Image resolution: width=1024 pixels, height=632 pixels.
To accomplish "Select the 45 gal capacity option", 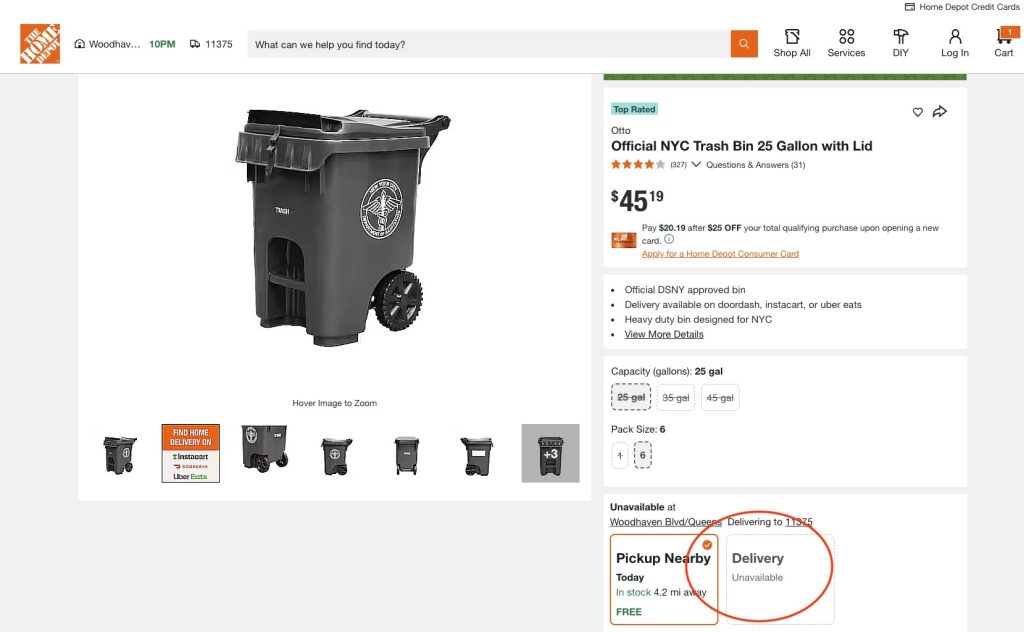I will [x=720, y=398].
